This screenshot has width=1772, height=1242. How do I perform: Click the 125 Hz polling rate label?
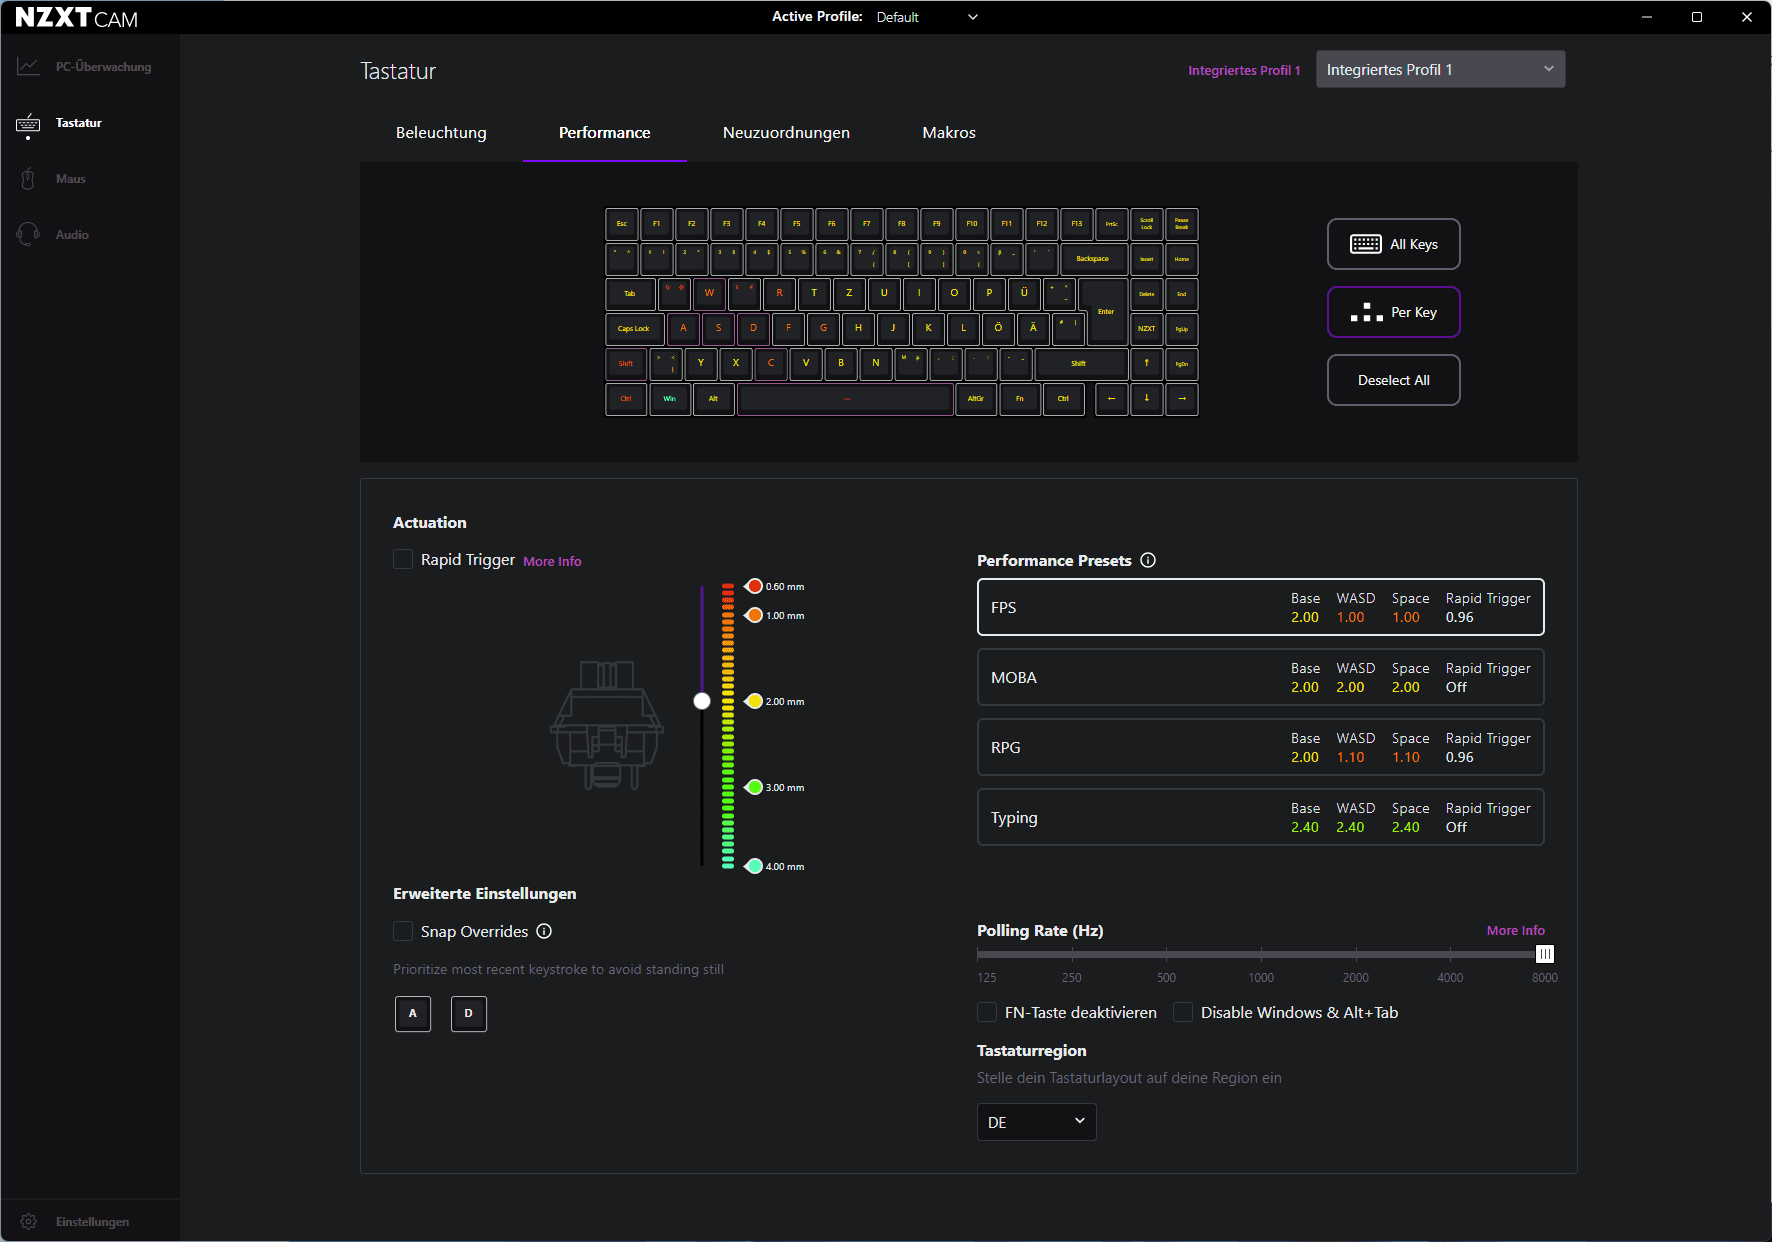click(987, 978)
